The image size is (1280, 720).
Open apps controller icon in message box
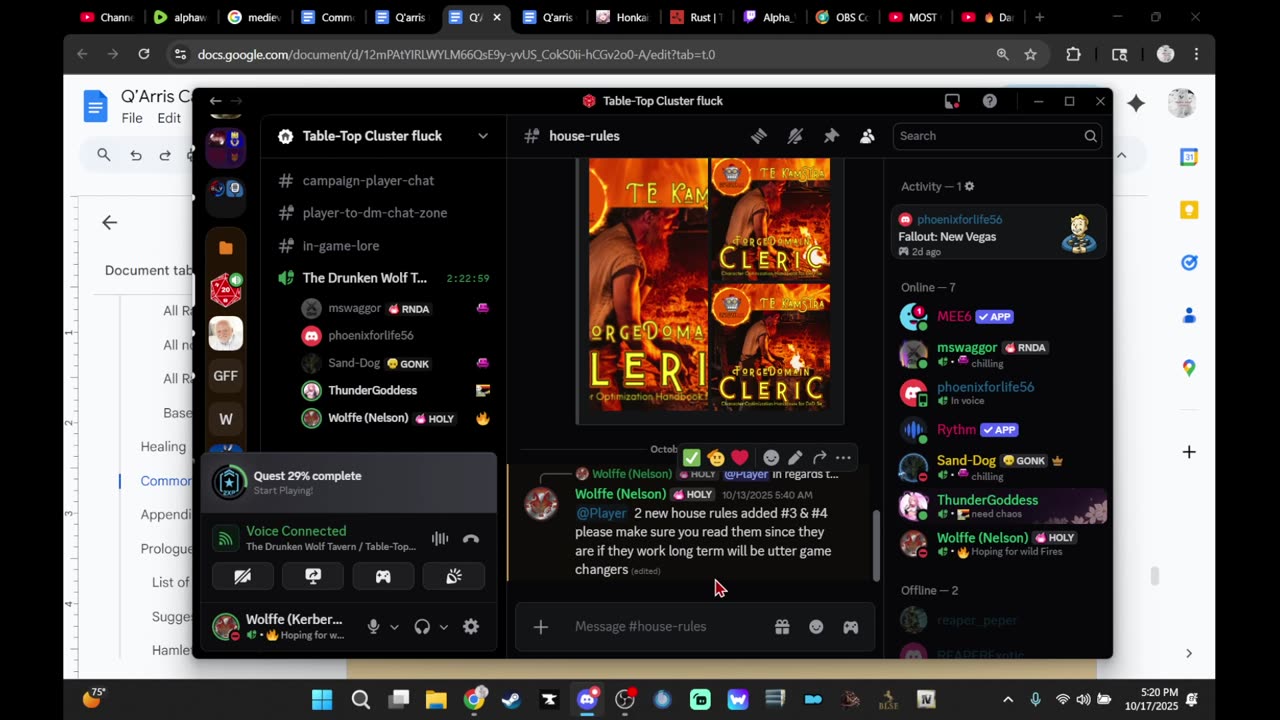pos(850,627)
